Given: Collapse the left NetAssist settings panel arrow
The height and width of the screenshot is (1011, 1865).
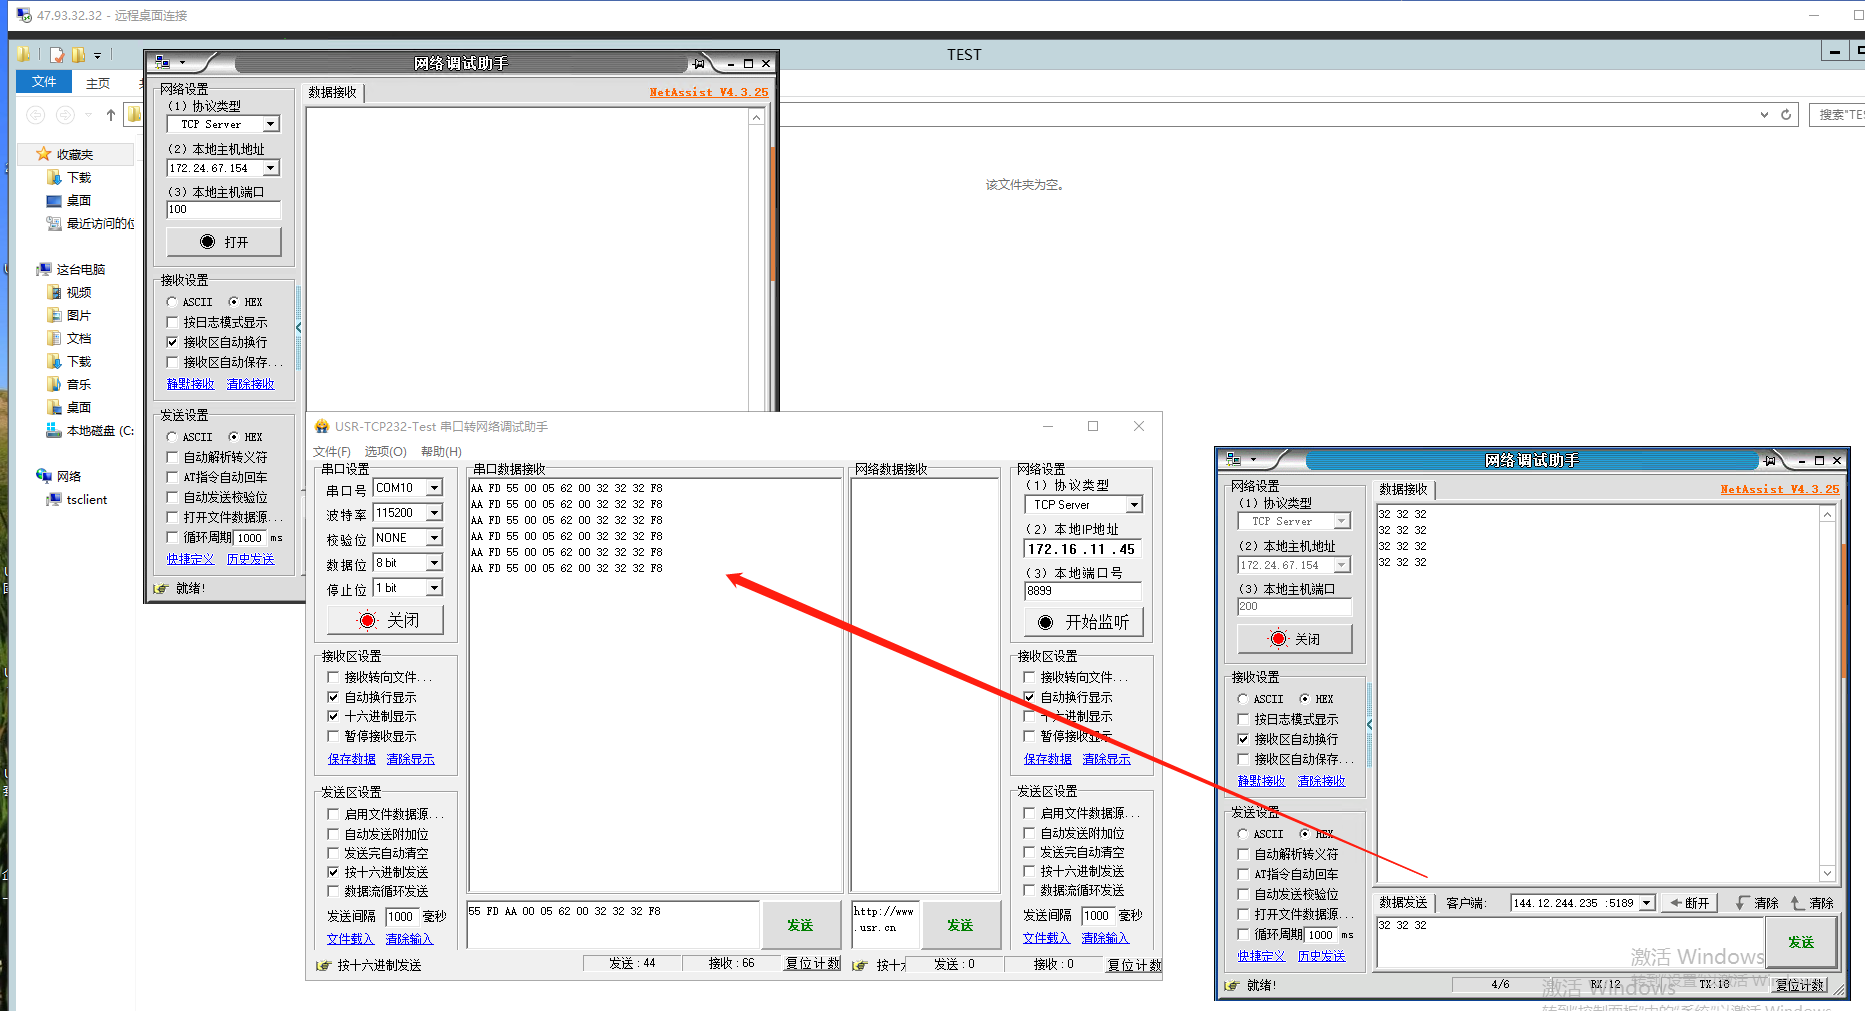Looking at the screenshot, I should tap(298, 327).
